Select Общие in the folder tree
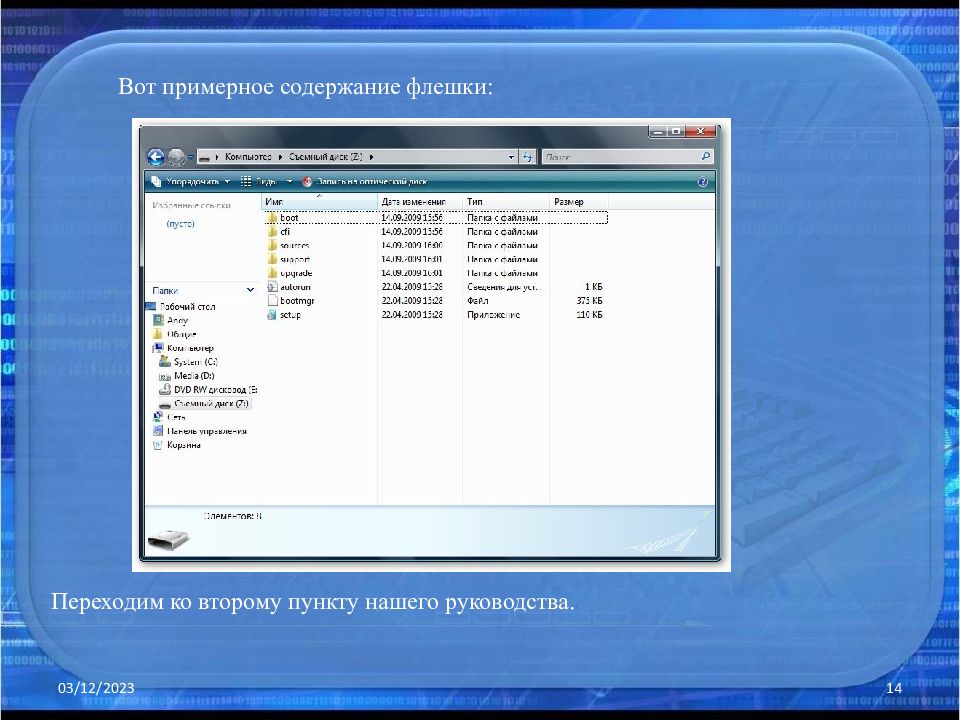The image size is (960, 720). (x=182, y=334)
